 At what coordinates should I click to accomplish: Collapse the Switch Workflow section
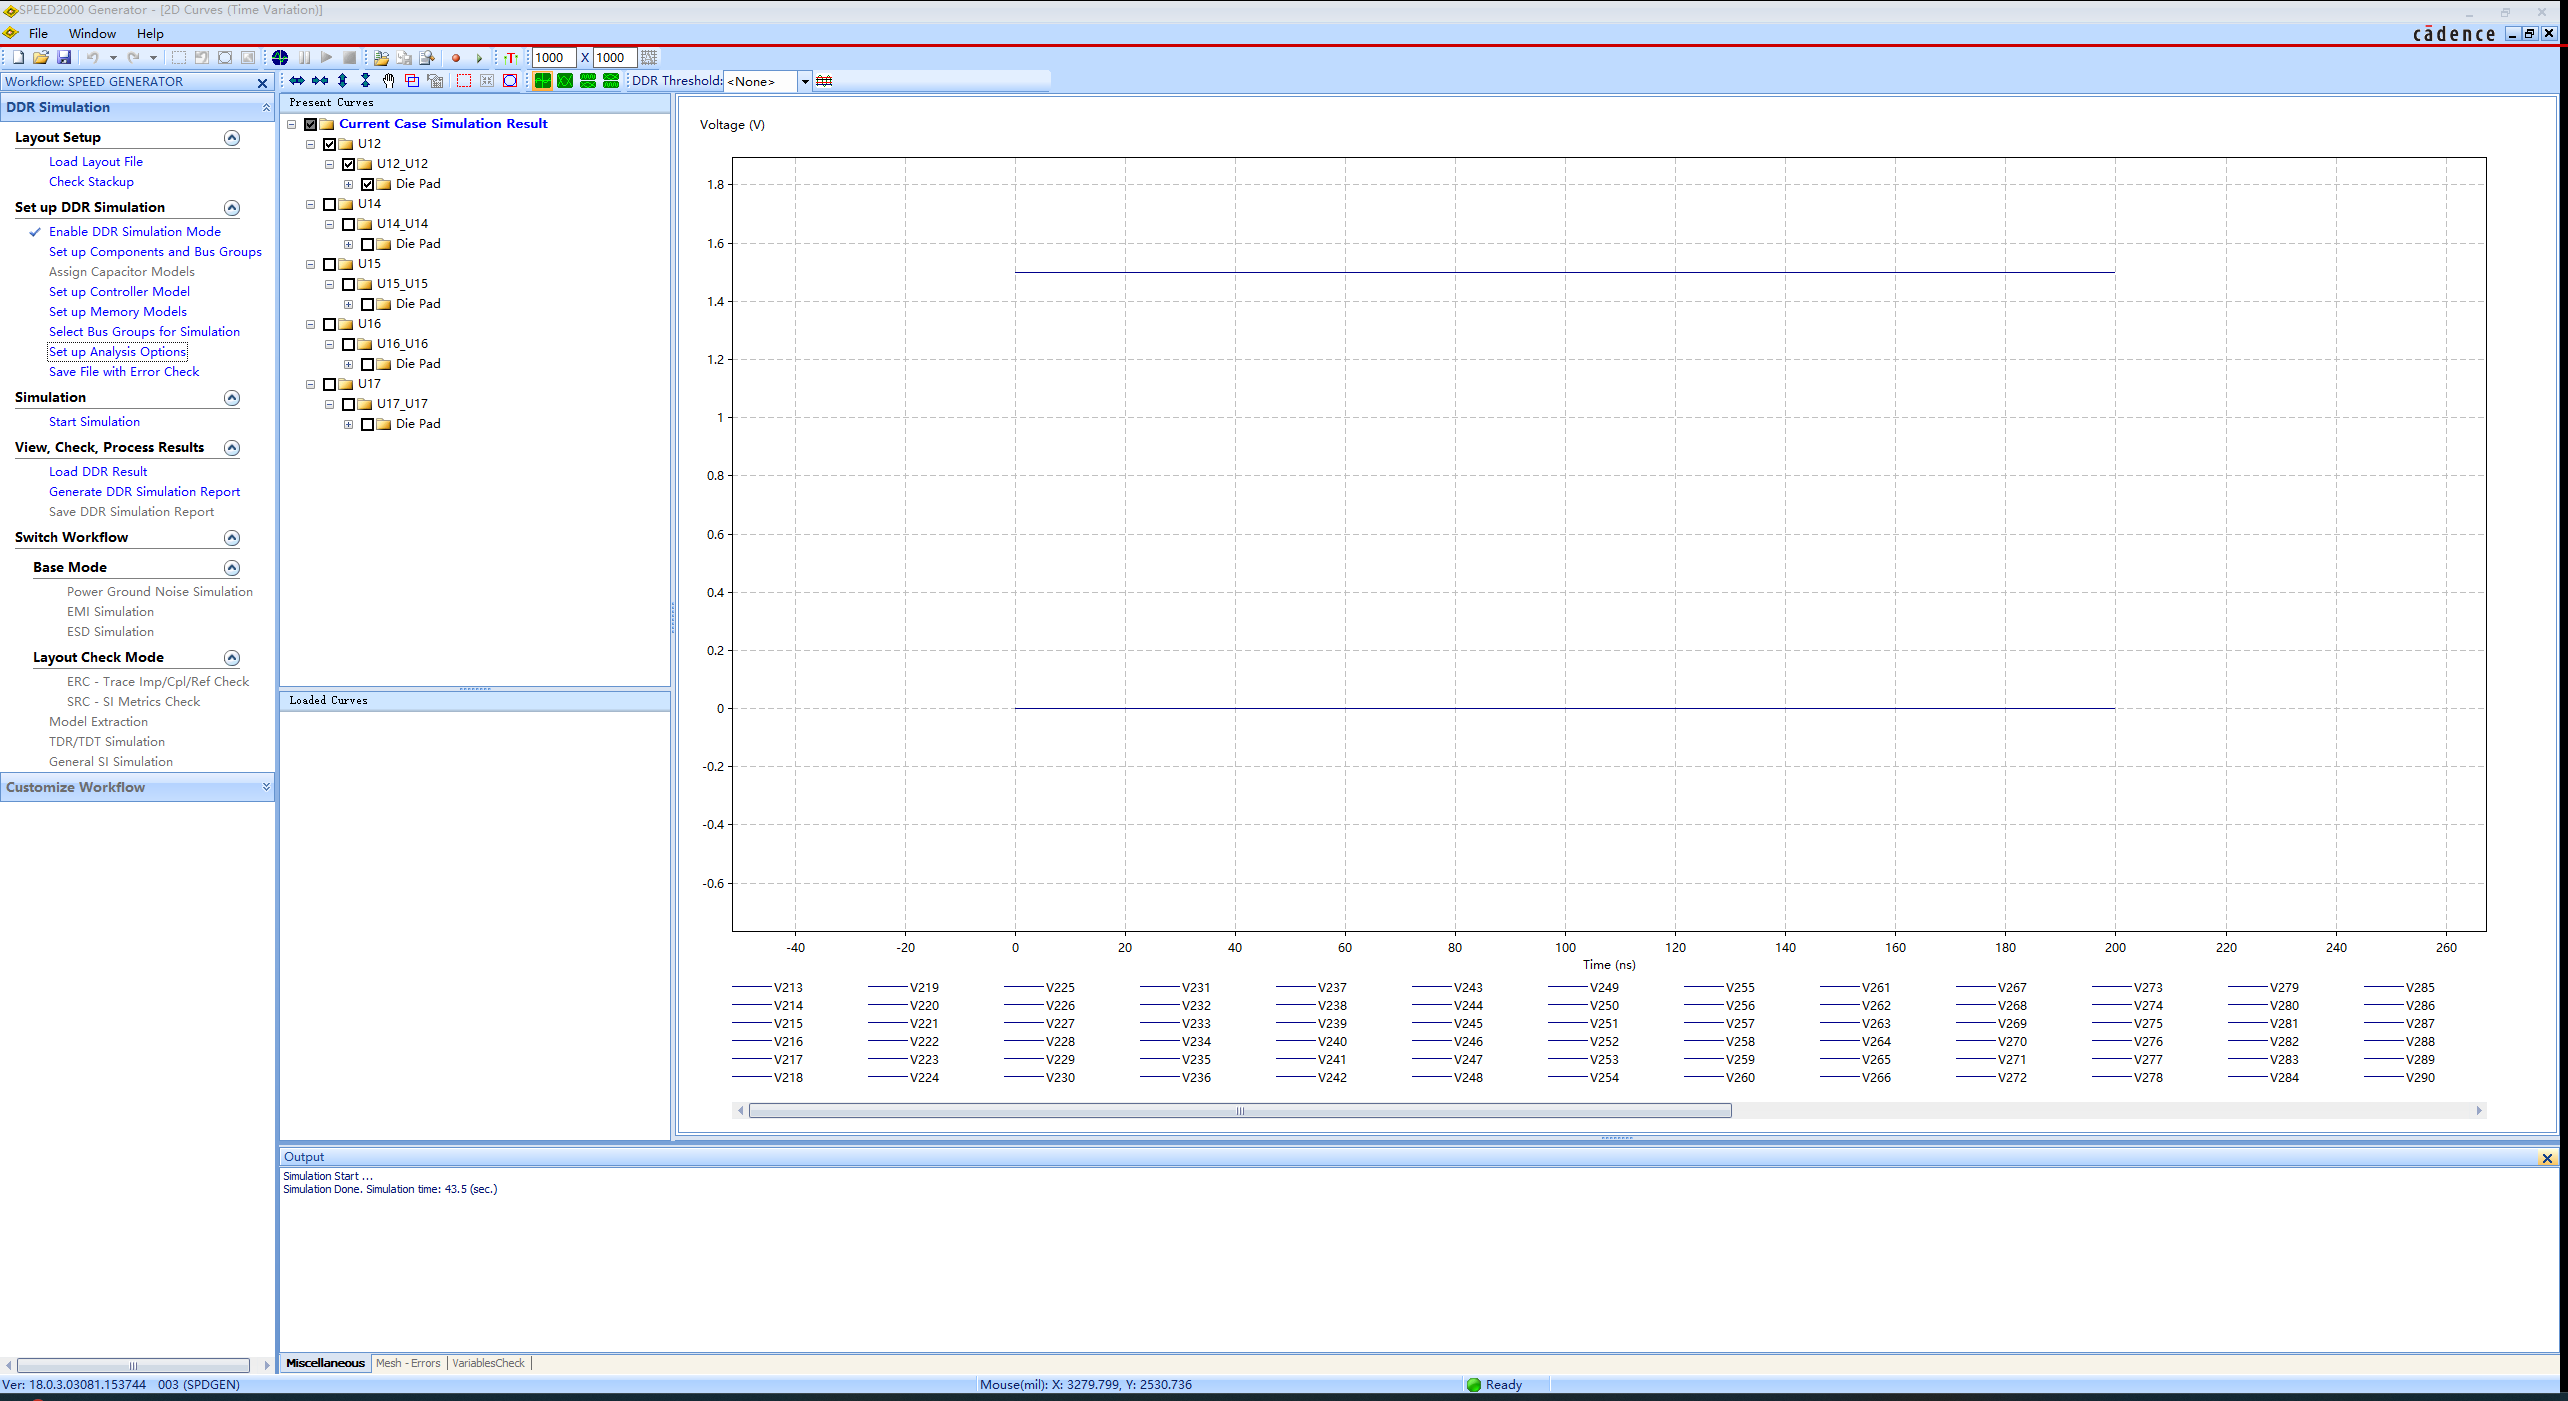pos(232,538)
